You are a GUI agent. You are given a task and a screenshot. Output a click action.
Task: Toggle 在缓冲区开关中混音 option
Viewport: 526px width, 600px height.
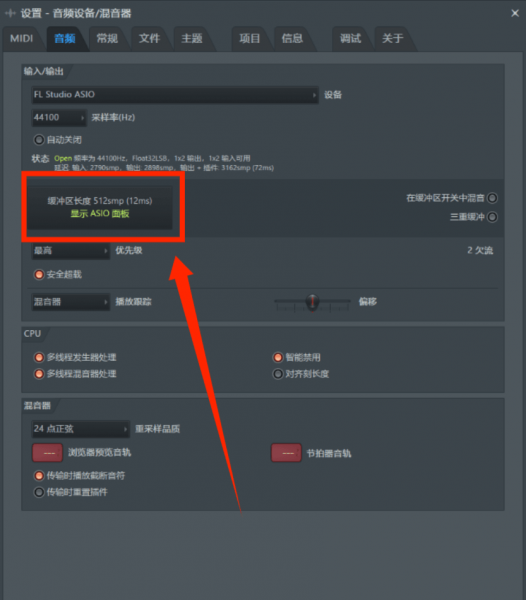(x=492, y=198)
